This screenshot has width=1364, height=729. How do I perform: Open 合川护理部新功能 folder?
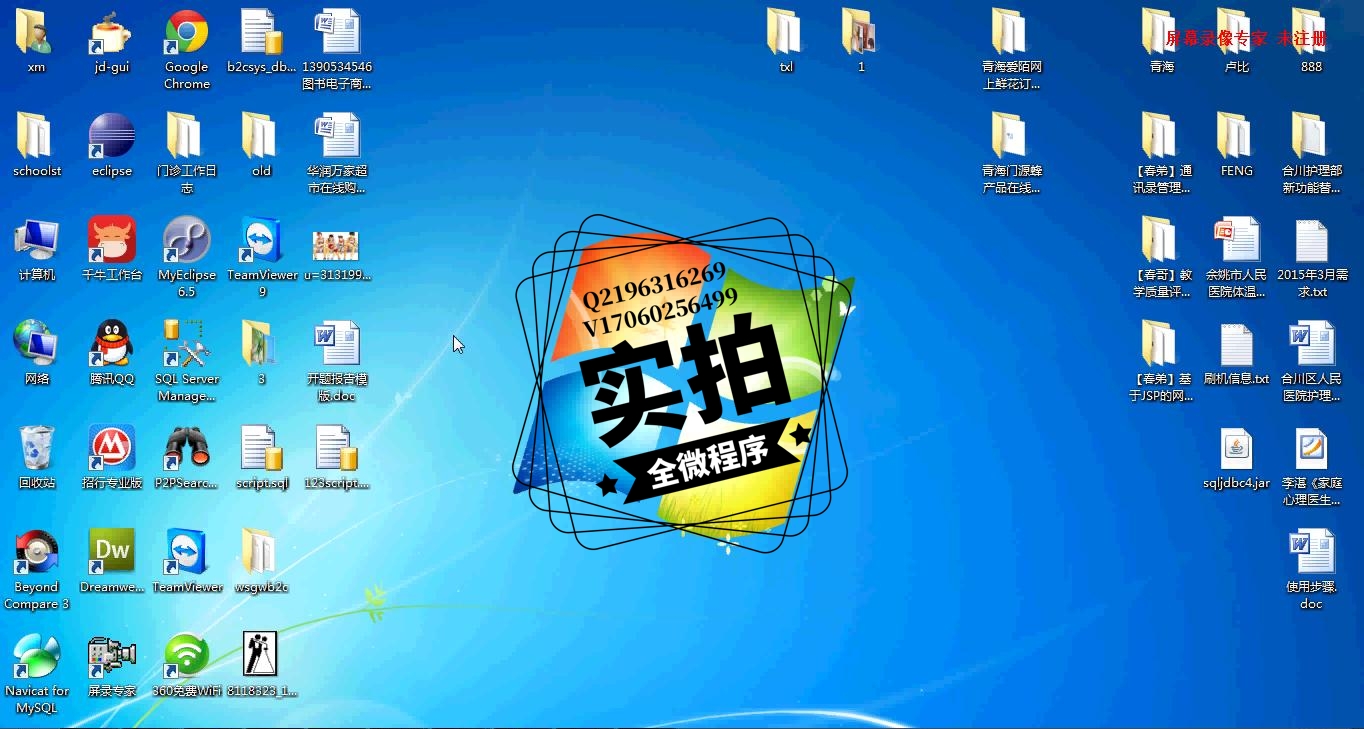tap(1311, 136)
